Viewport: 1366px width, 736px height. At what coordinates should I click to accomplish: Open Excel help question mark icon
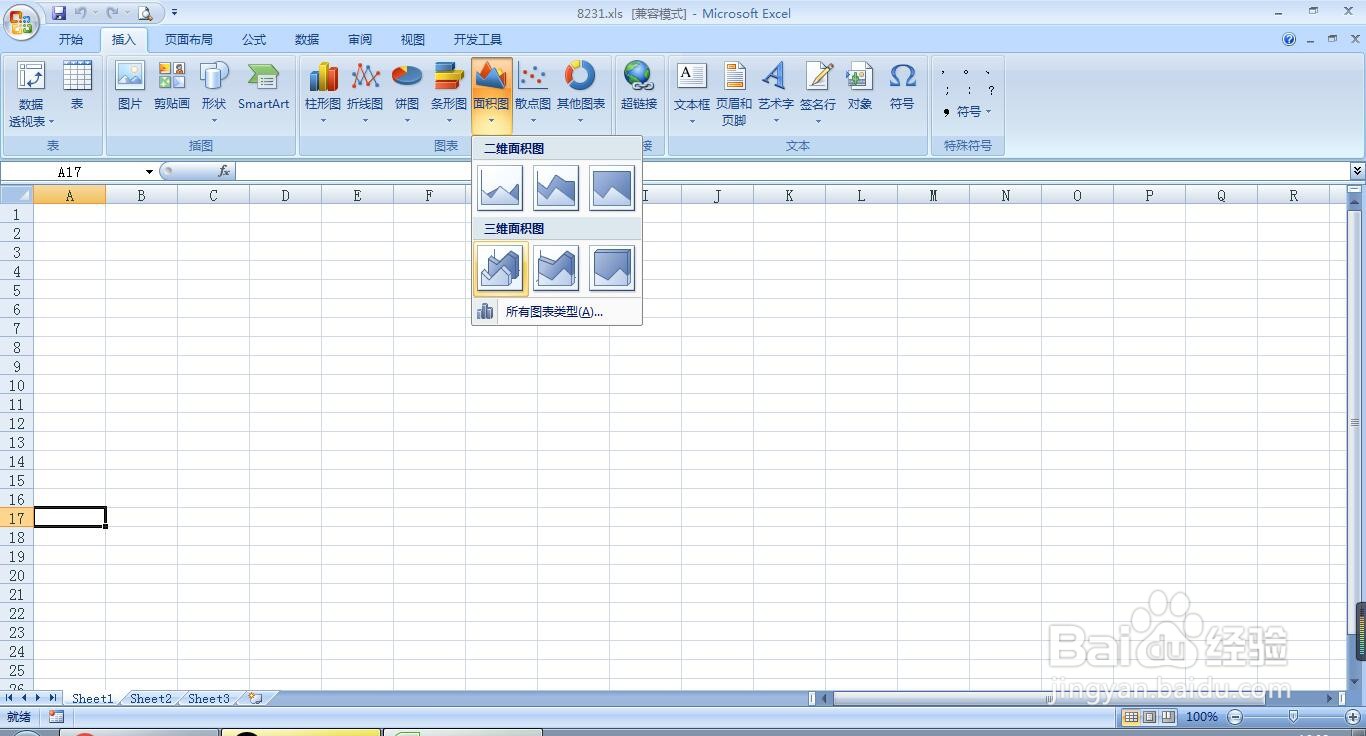point(1289,40)
